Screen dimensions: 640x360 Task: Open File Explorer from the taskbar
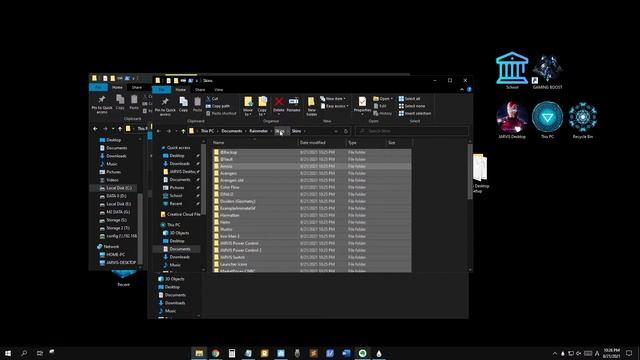(199, 353)
